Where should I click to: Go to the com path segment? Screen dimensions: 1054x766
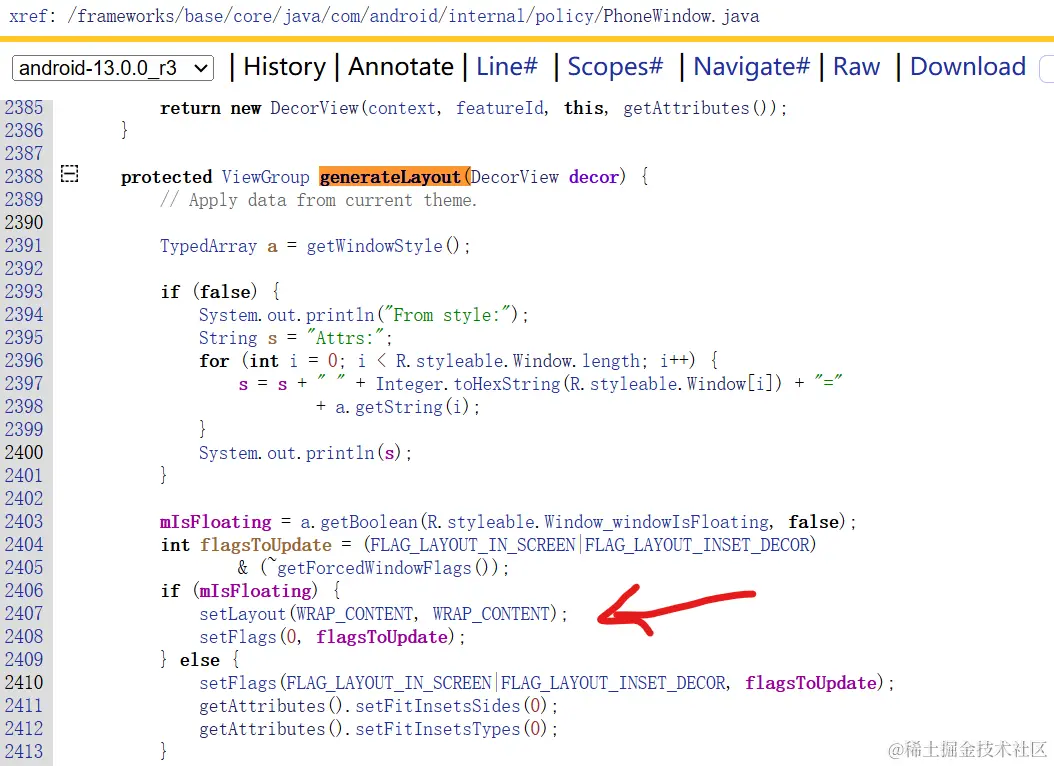tap(346, 15)
